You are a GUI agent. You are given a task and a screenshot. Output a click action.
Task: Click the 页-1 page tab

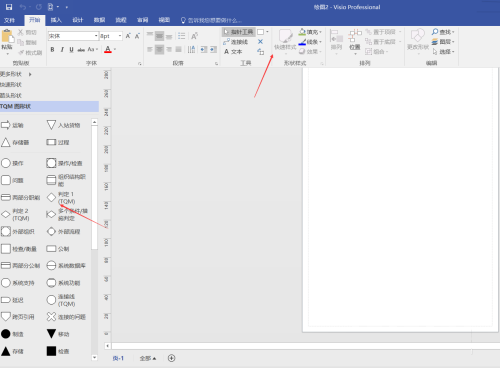pos(118,358)
